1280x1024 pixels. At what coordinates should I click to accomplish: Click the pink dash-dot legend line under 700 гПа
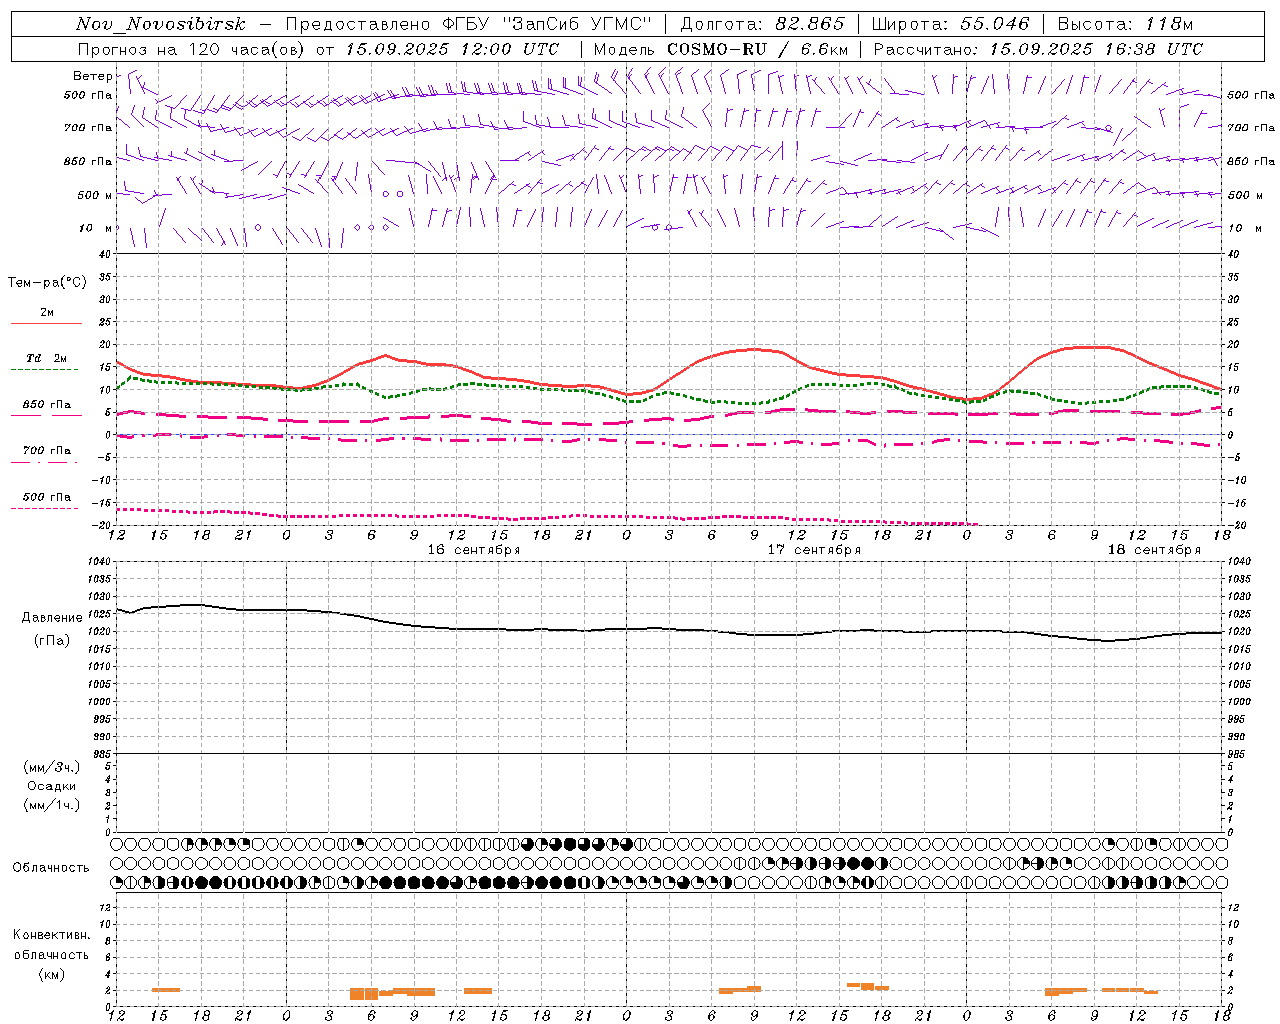click(46, 462)
